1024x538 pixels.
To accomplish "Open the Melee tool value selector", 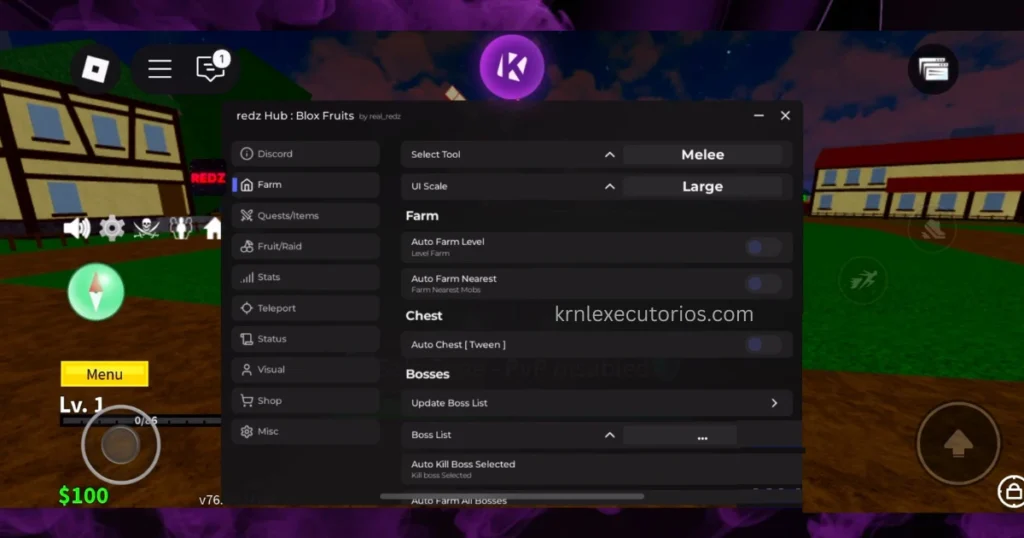I will coord(703,155).
